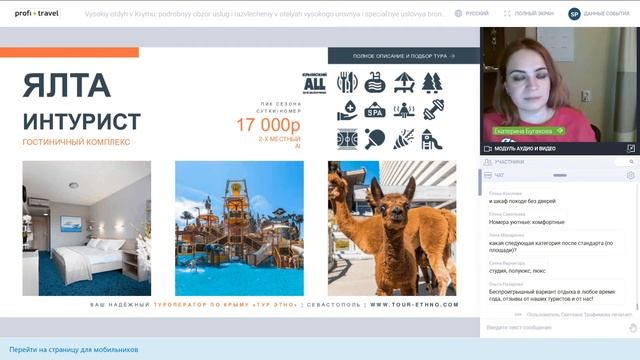Enter fullscreen with Полный экран
Viewport: 640px width, 360px height.
point(534,13)
